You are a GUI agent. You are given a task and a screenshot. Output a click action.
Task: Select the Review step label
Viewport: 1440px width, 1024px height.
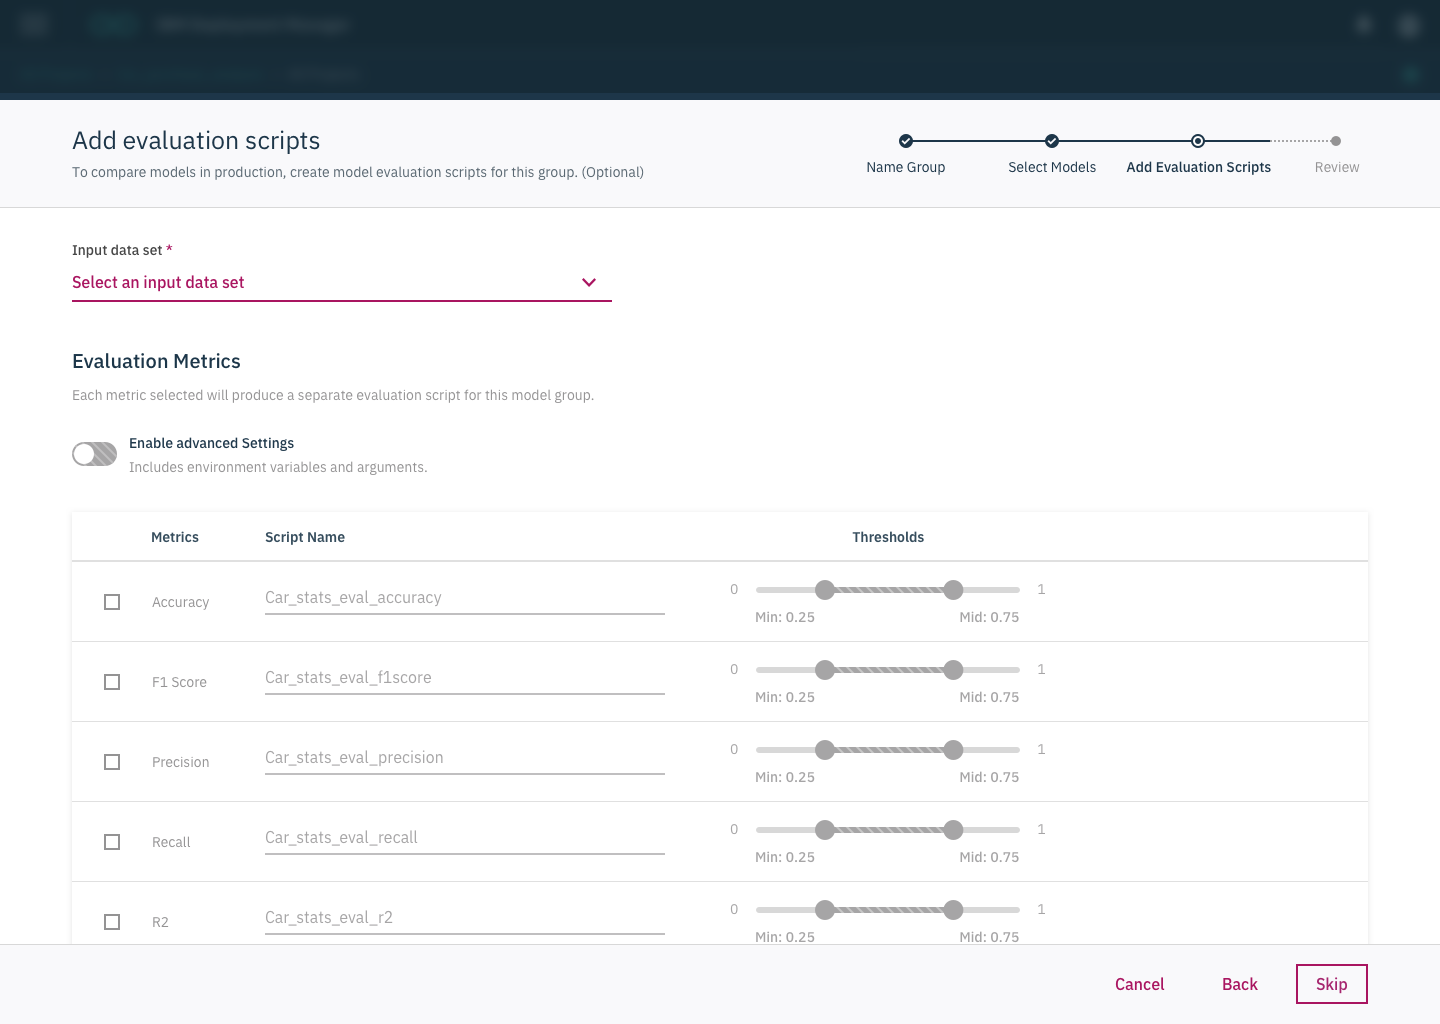click(1337, 167)
